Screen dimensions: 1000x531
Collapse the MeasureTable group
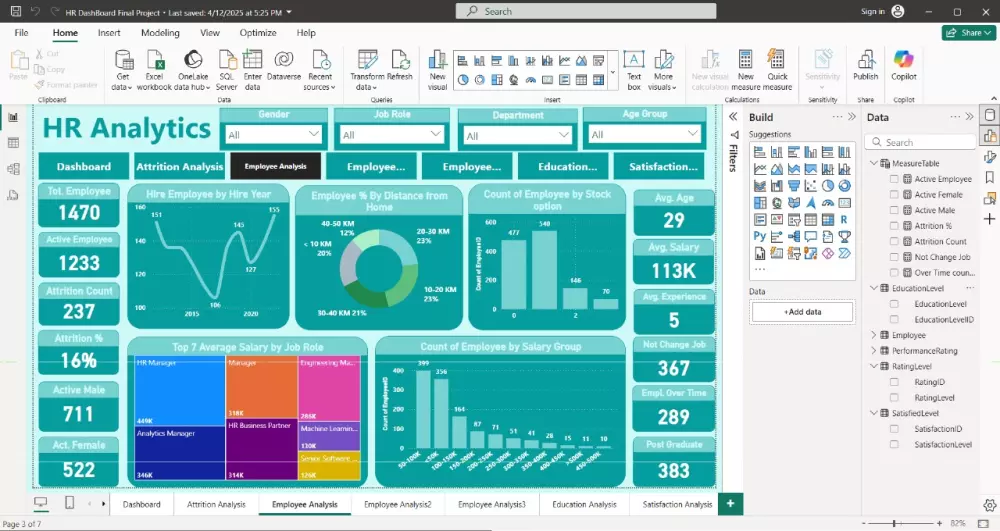(x=874, y=163)
